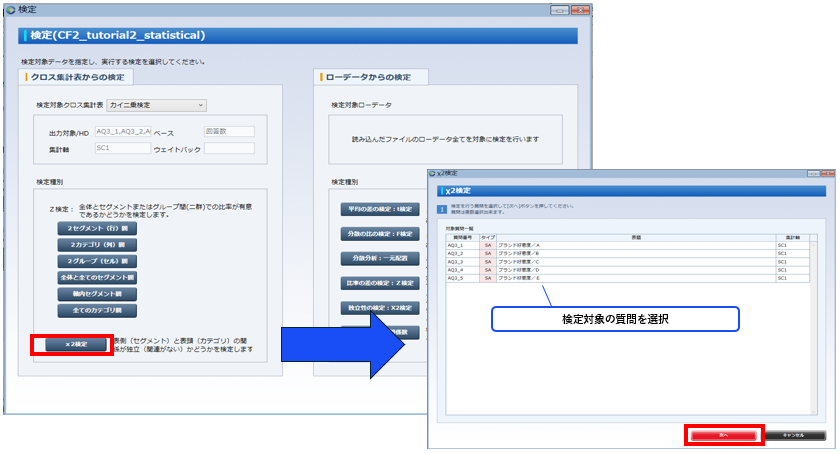Click the ブランド好意度／C title cell
Viewport: 840px width, 454px height.
click(x=636, y=262)
